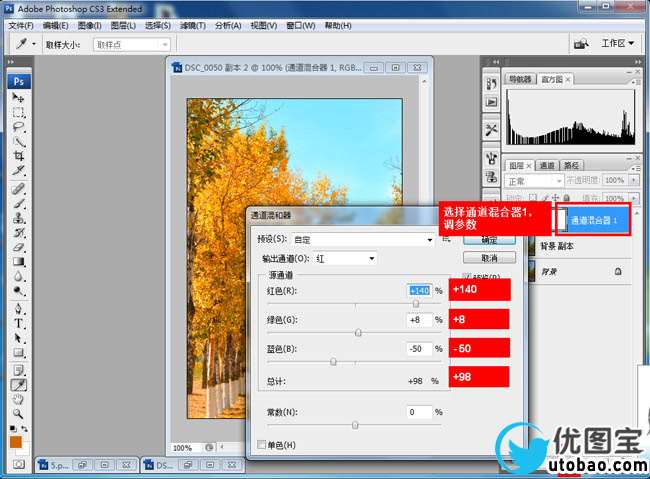
Task: Toggle lock all in Layers panel
Action: (x=566, y=198)
